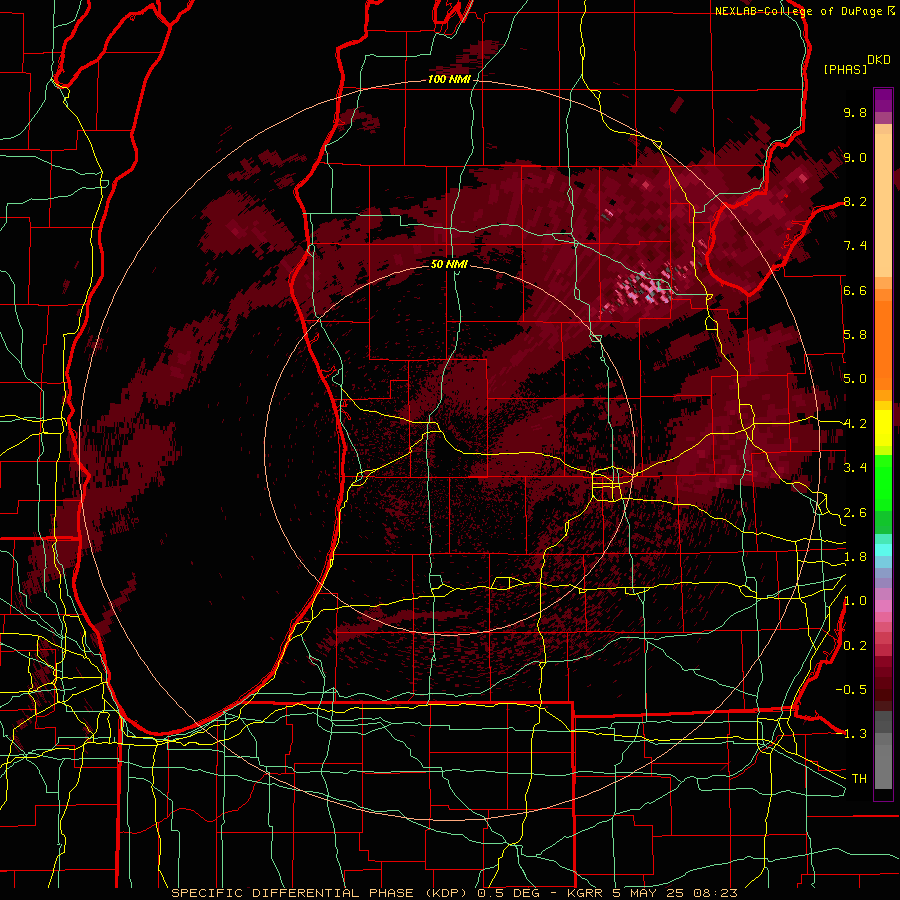Pick the cyan band of the color bar
This screenshot has height=900, width=900.
(883, 550)
